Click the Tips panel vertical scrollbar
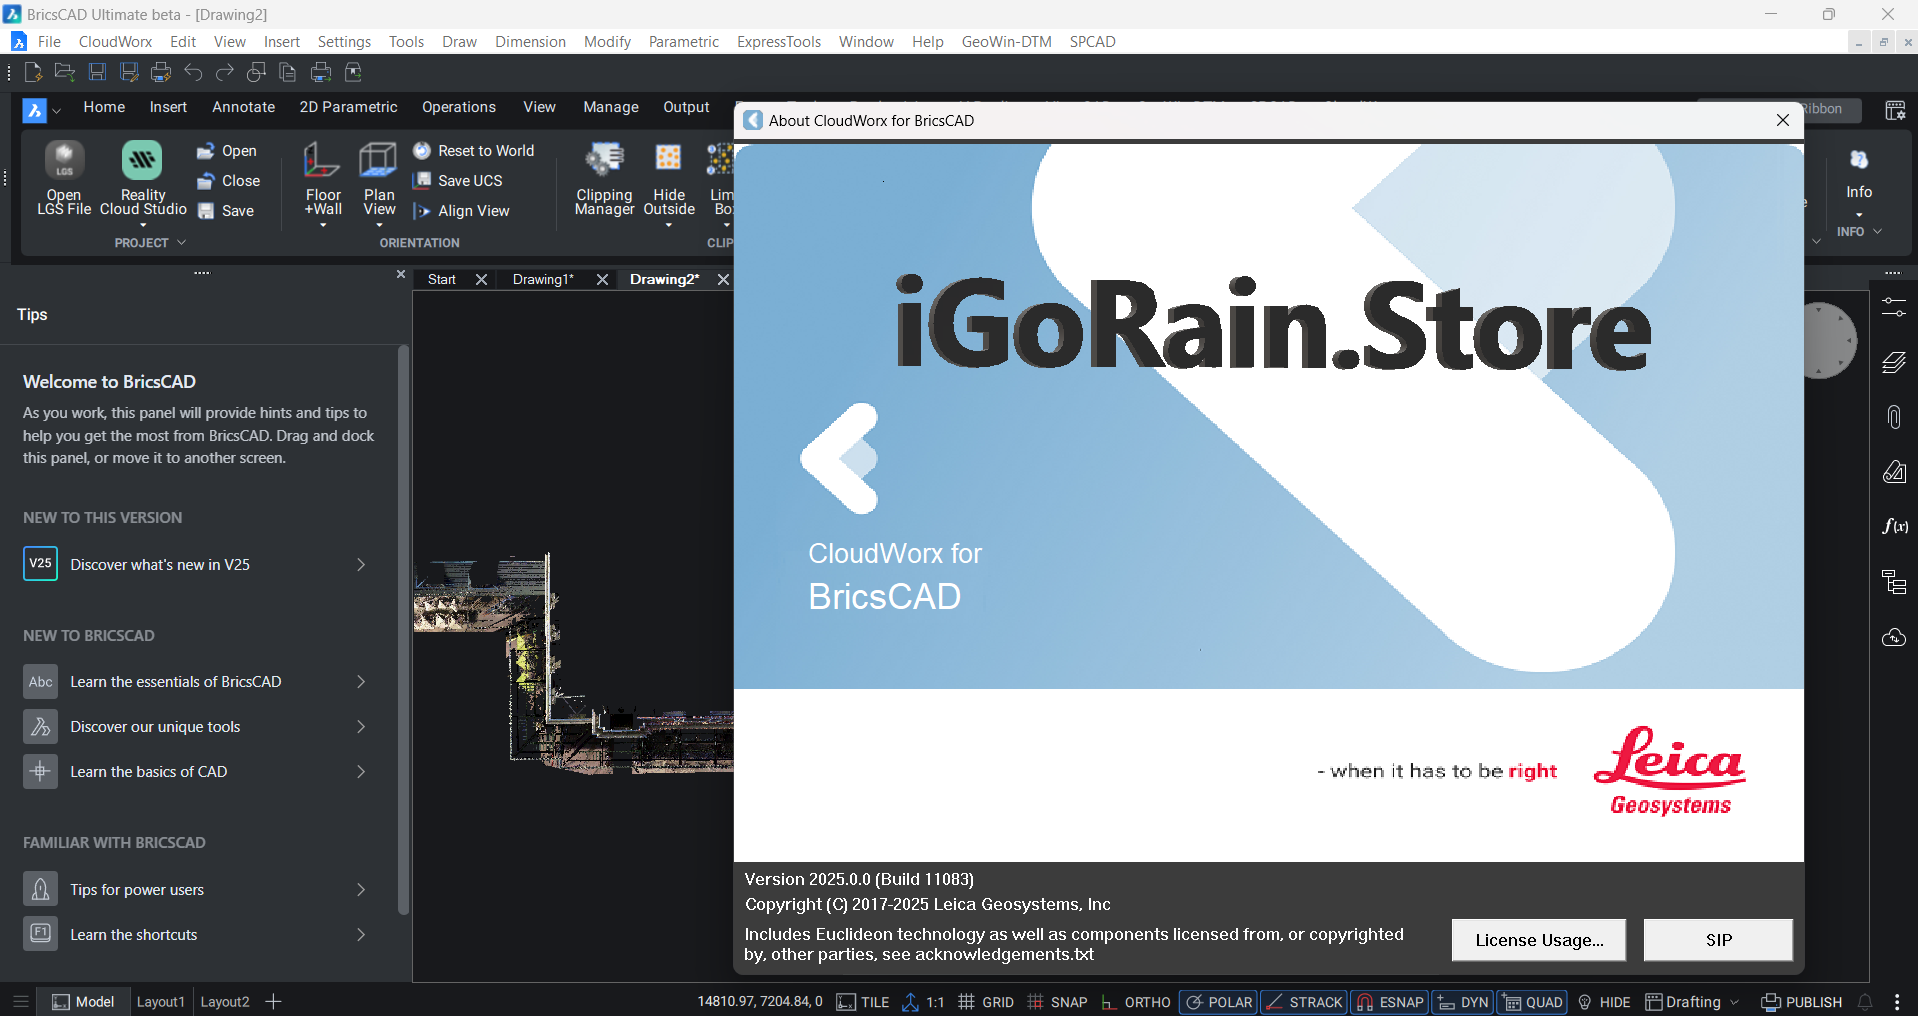The image size is (1918, 1016). click(x=403, y=630)
